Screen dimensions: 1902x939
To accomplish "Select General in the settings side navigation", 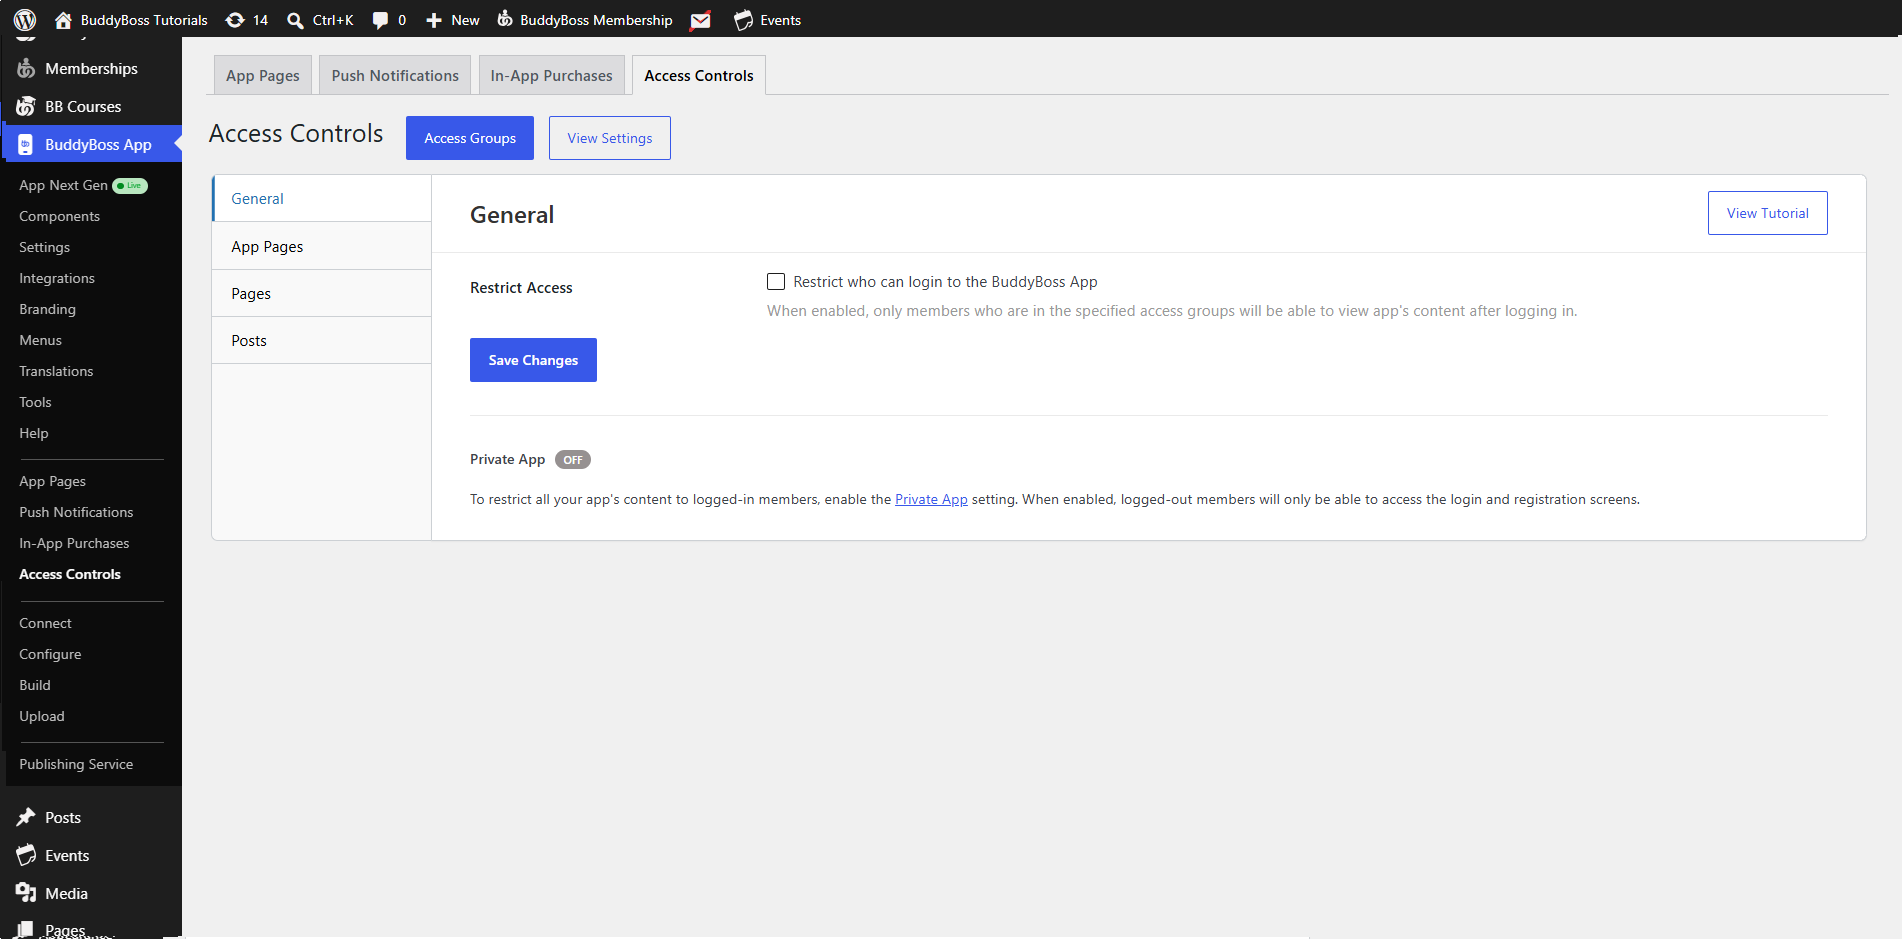I will pyautogui.click(x=321, y=198).
